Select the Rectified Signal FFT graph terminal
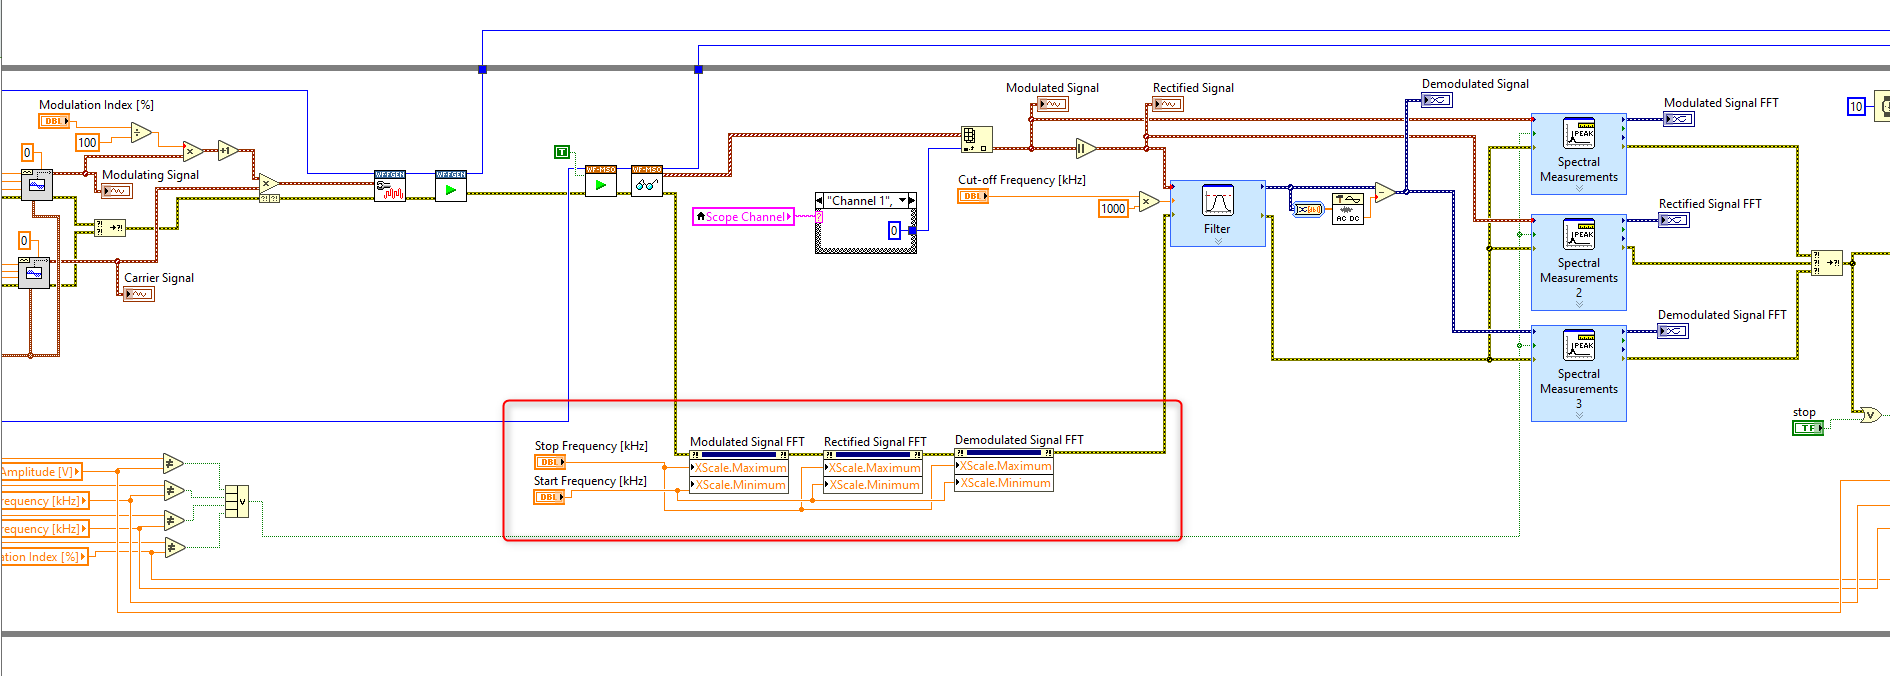 pos(1674,220)
